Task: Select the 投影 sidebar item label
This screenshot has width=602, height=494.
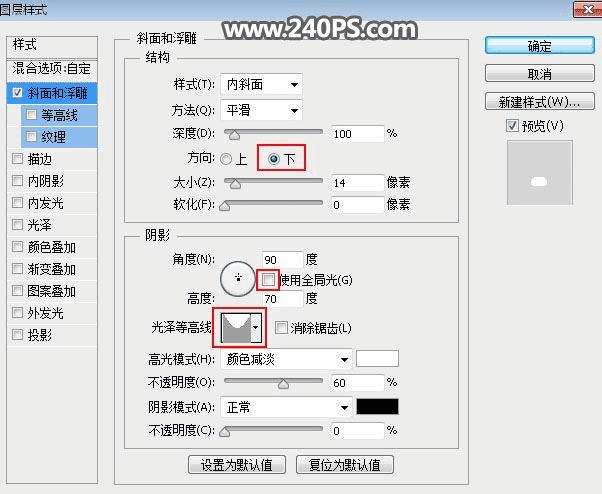Action: click(40, 335)
